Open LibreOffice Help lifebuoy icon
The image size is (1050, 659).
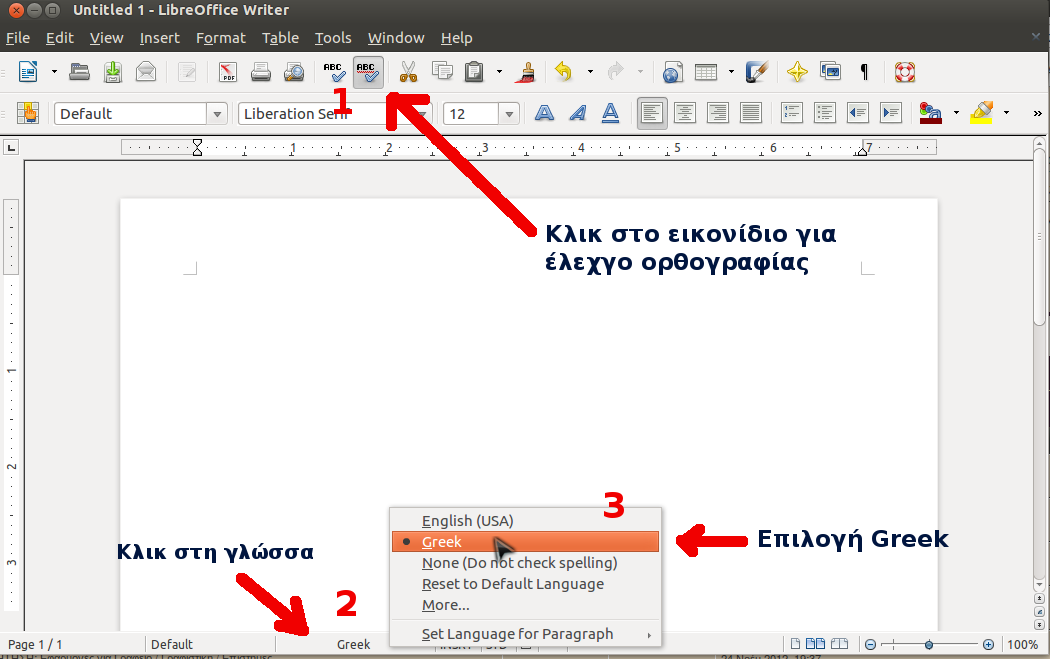point(905,72)
